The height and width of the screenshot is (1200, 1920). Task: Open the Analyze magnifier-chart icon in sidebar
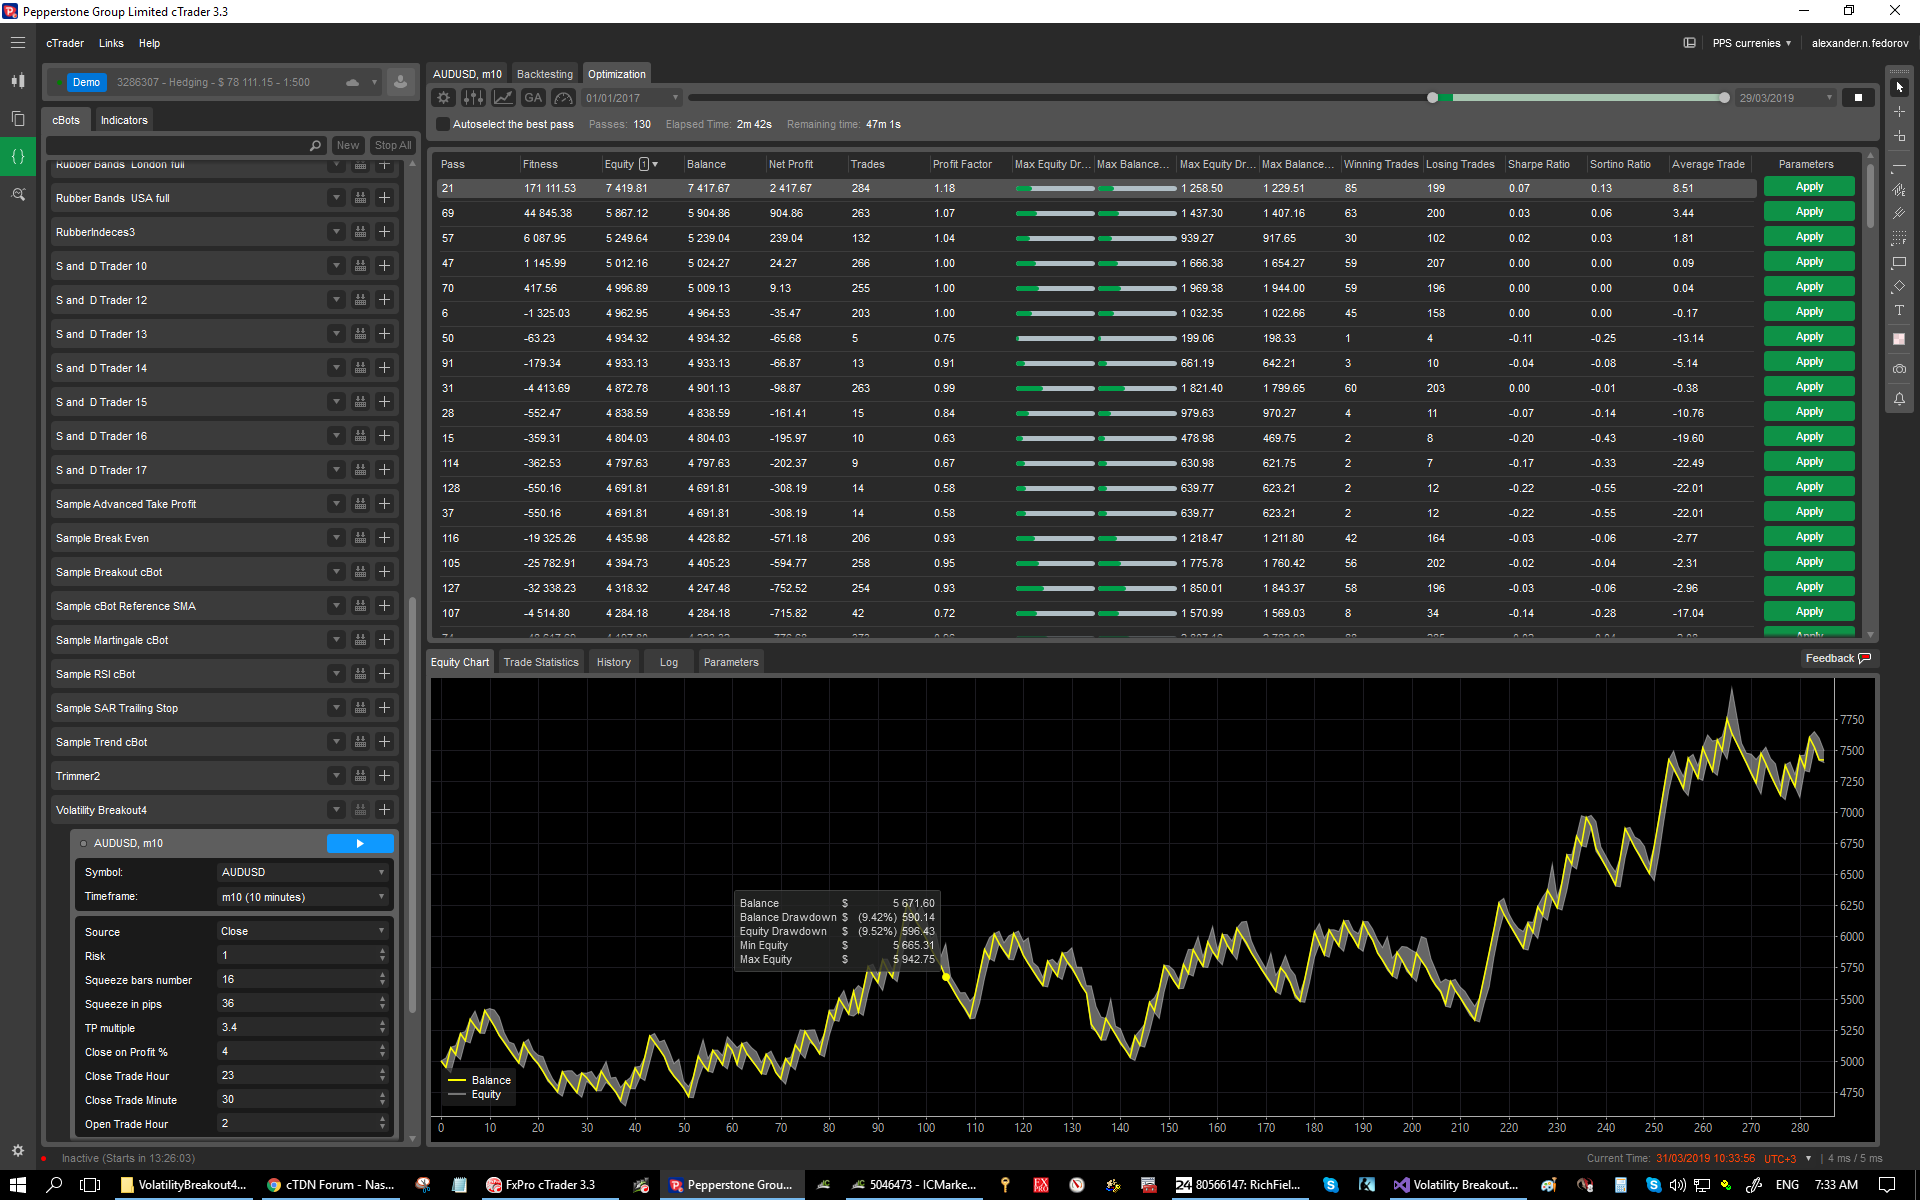[x=18, y=194]
